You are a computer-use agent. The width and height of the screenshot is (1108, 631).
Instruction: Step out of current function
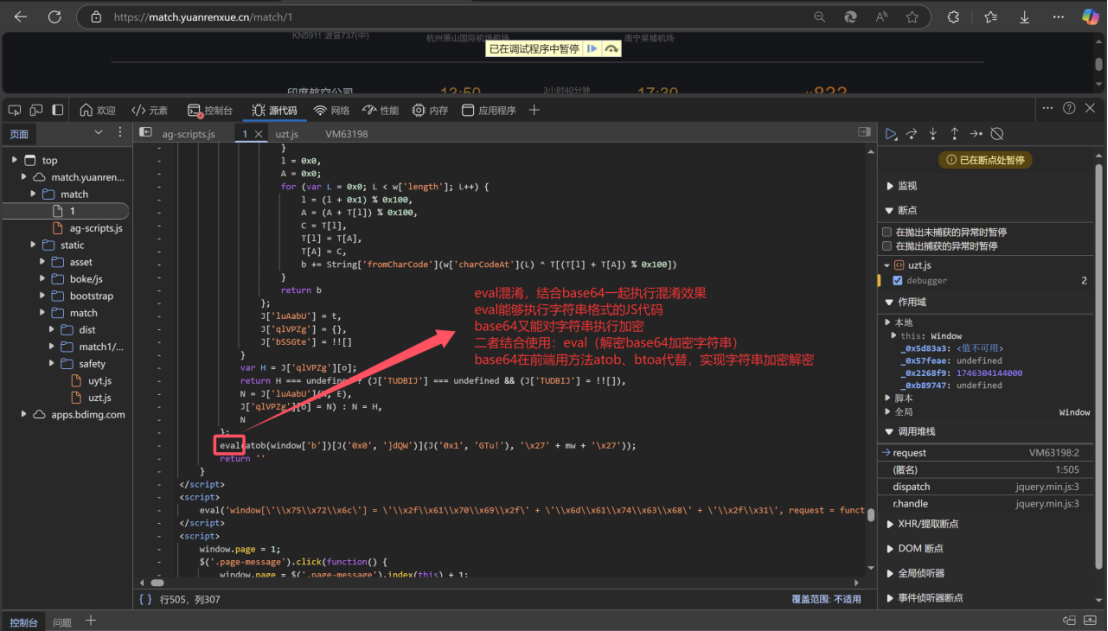(x=954, y=134)
